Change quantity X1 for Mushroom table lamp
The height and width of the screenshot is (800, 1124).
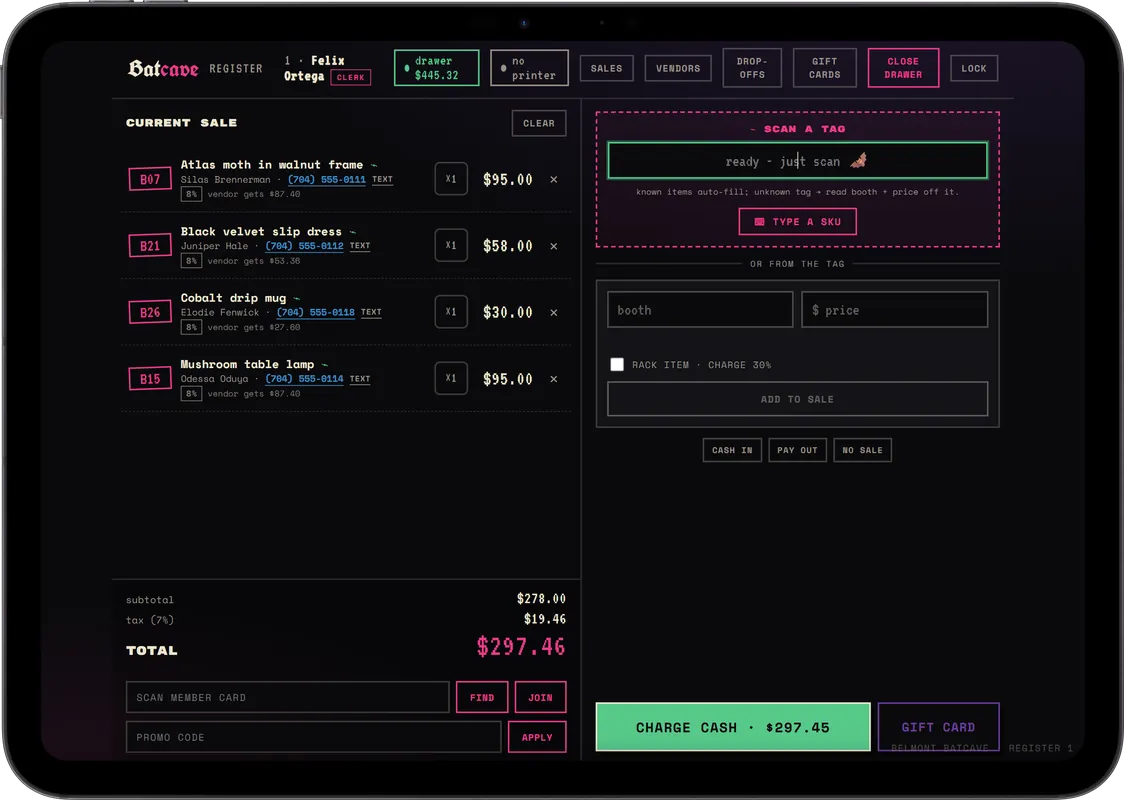451,378
